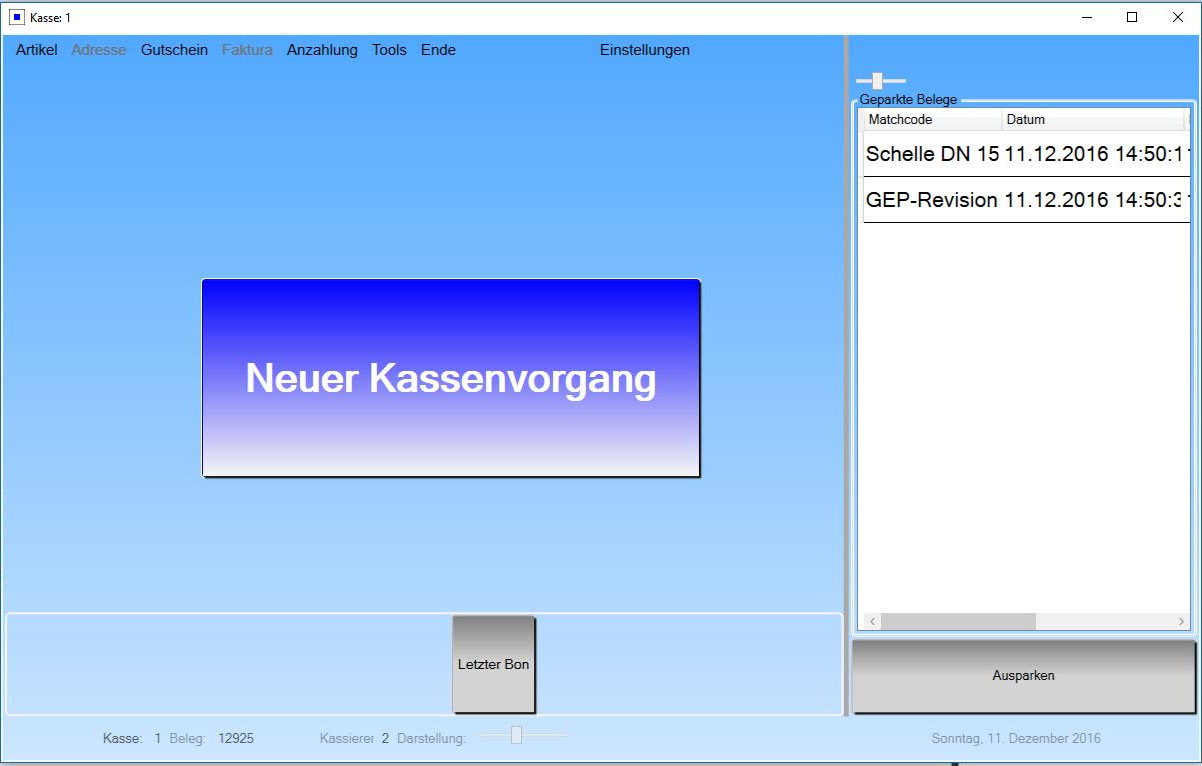The height and width of the screenshot is (766, 1202).
Task: Open the Artikel menu
Action: [x=37, y=50]
